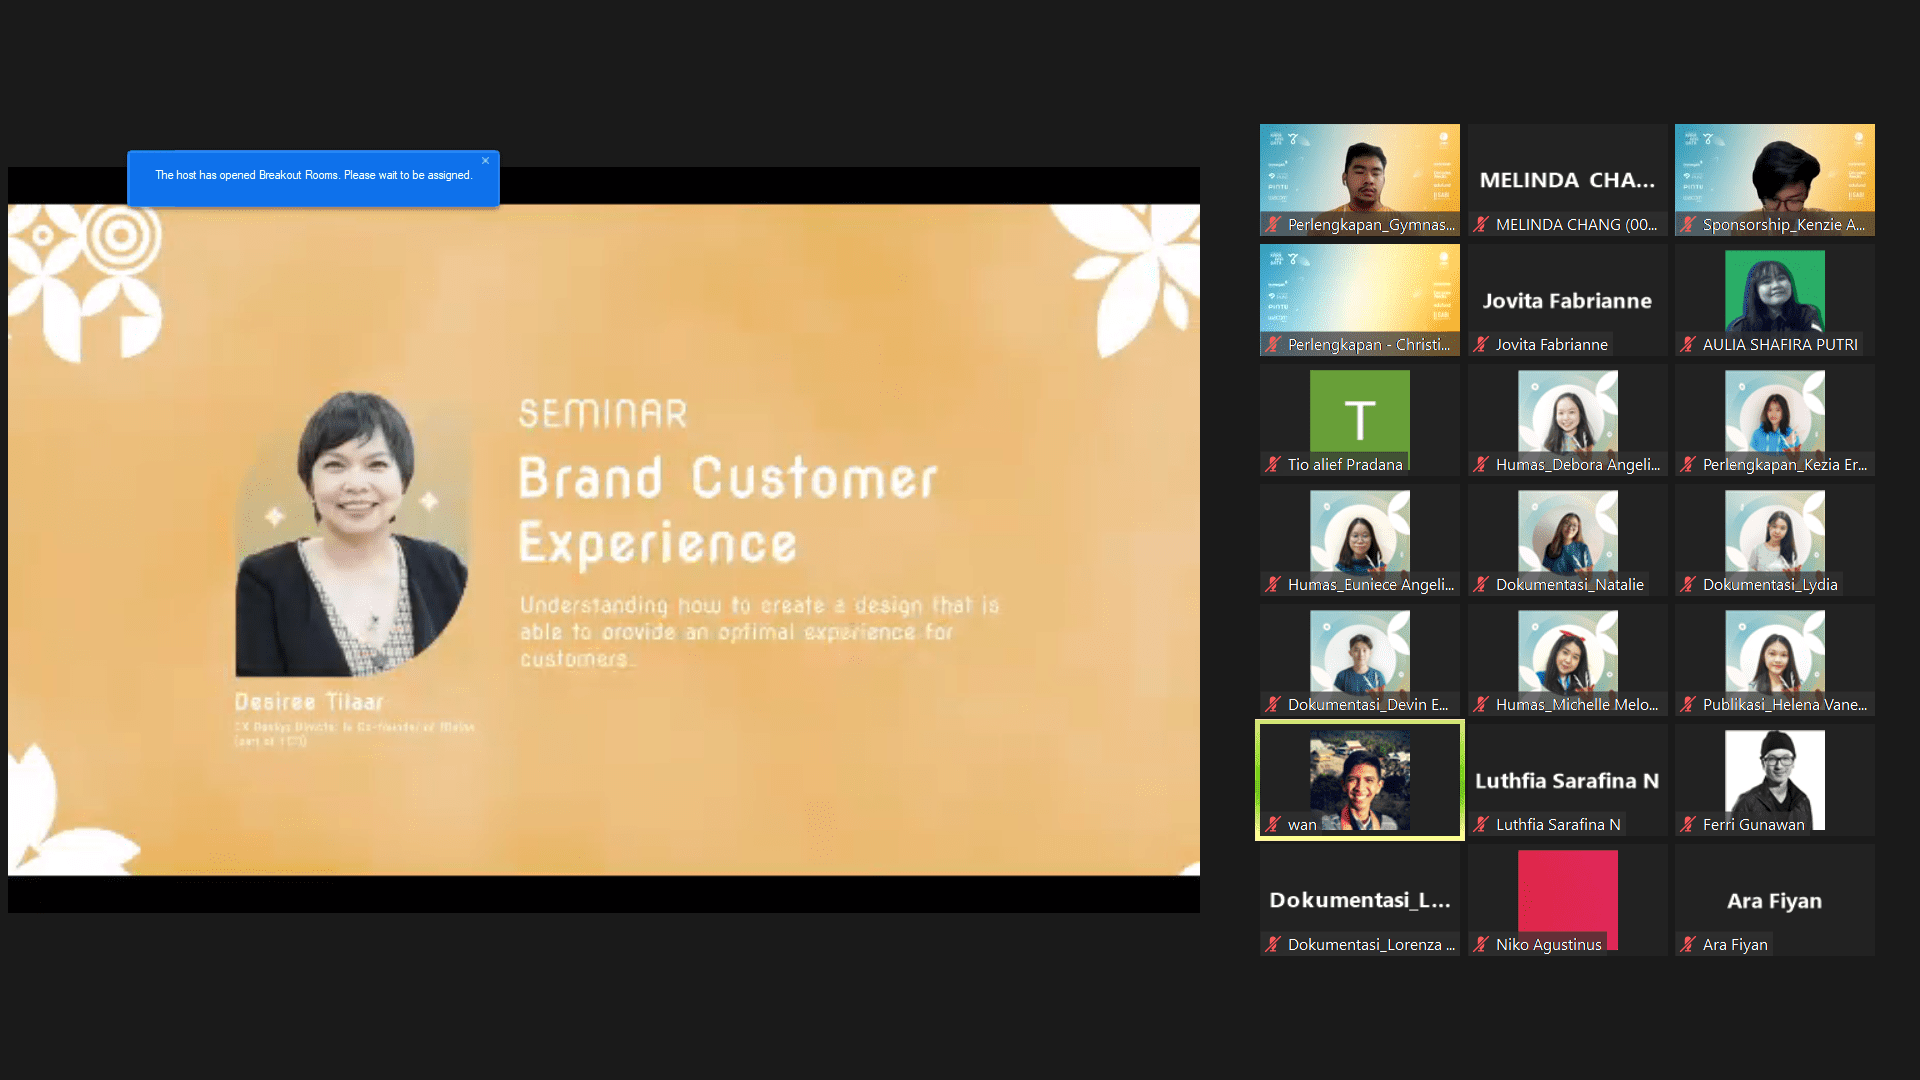Select the highlighted wan participant tile
Viewport: 1920px width, 1080px height.
click(1359, 777)
